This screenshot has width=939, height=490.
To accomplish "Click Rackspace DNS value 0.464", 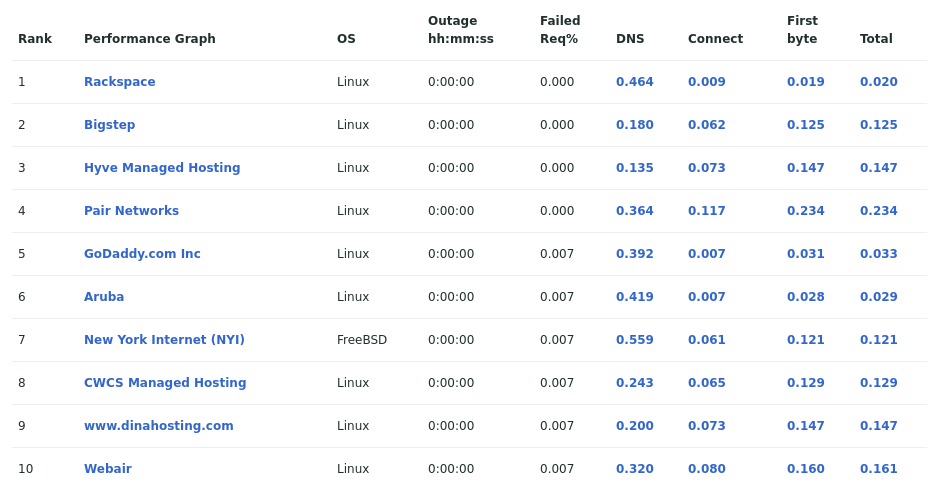I will (x=635, y=81).
